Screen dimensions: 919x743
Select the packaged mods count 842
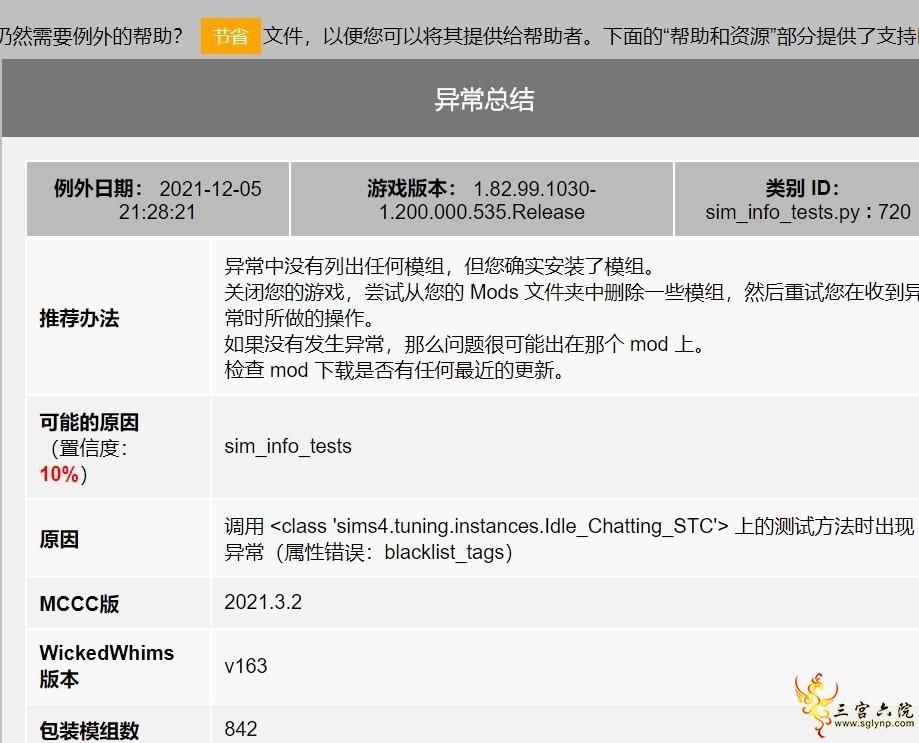[241, 729]
